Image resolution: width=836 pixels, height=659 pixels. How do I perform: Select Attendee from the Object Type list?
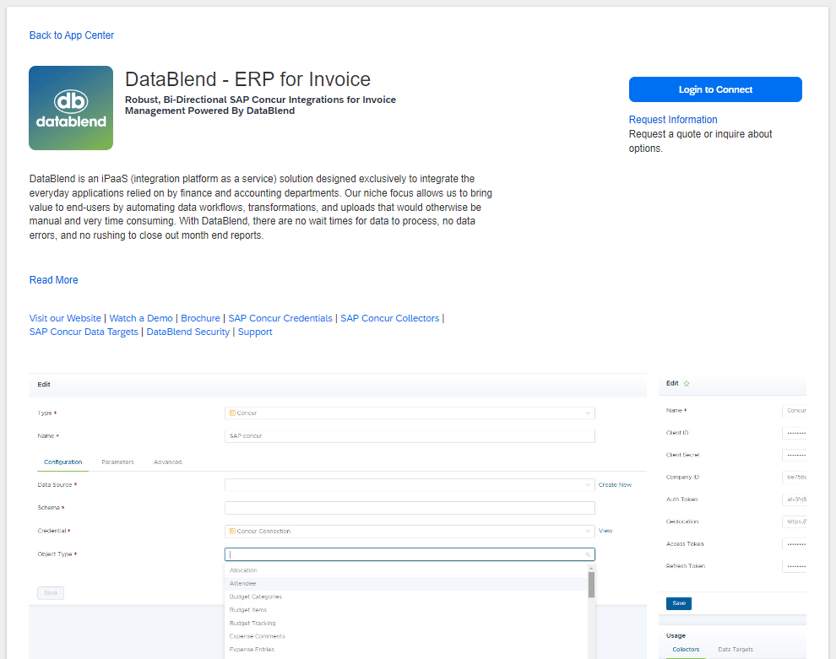pyautogui.click(x=406, y=584)
